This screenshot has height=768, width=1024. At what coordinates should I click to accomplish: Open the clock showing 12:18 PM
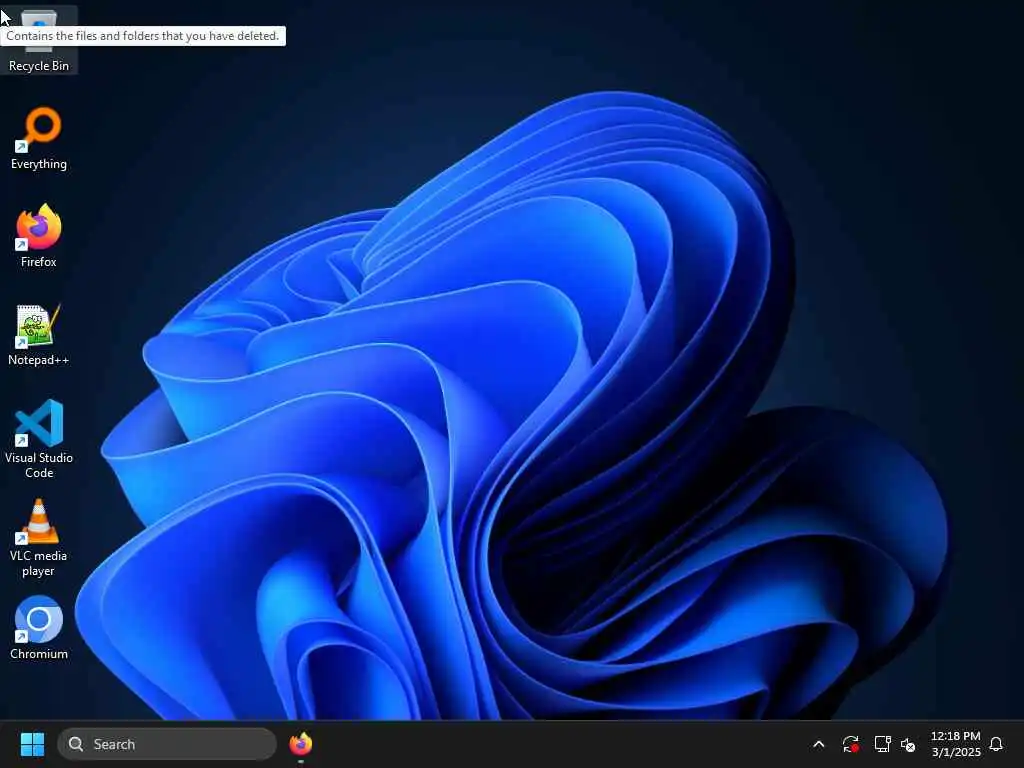point(955,744)
